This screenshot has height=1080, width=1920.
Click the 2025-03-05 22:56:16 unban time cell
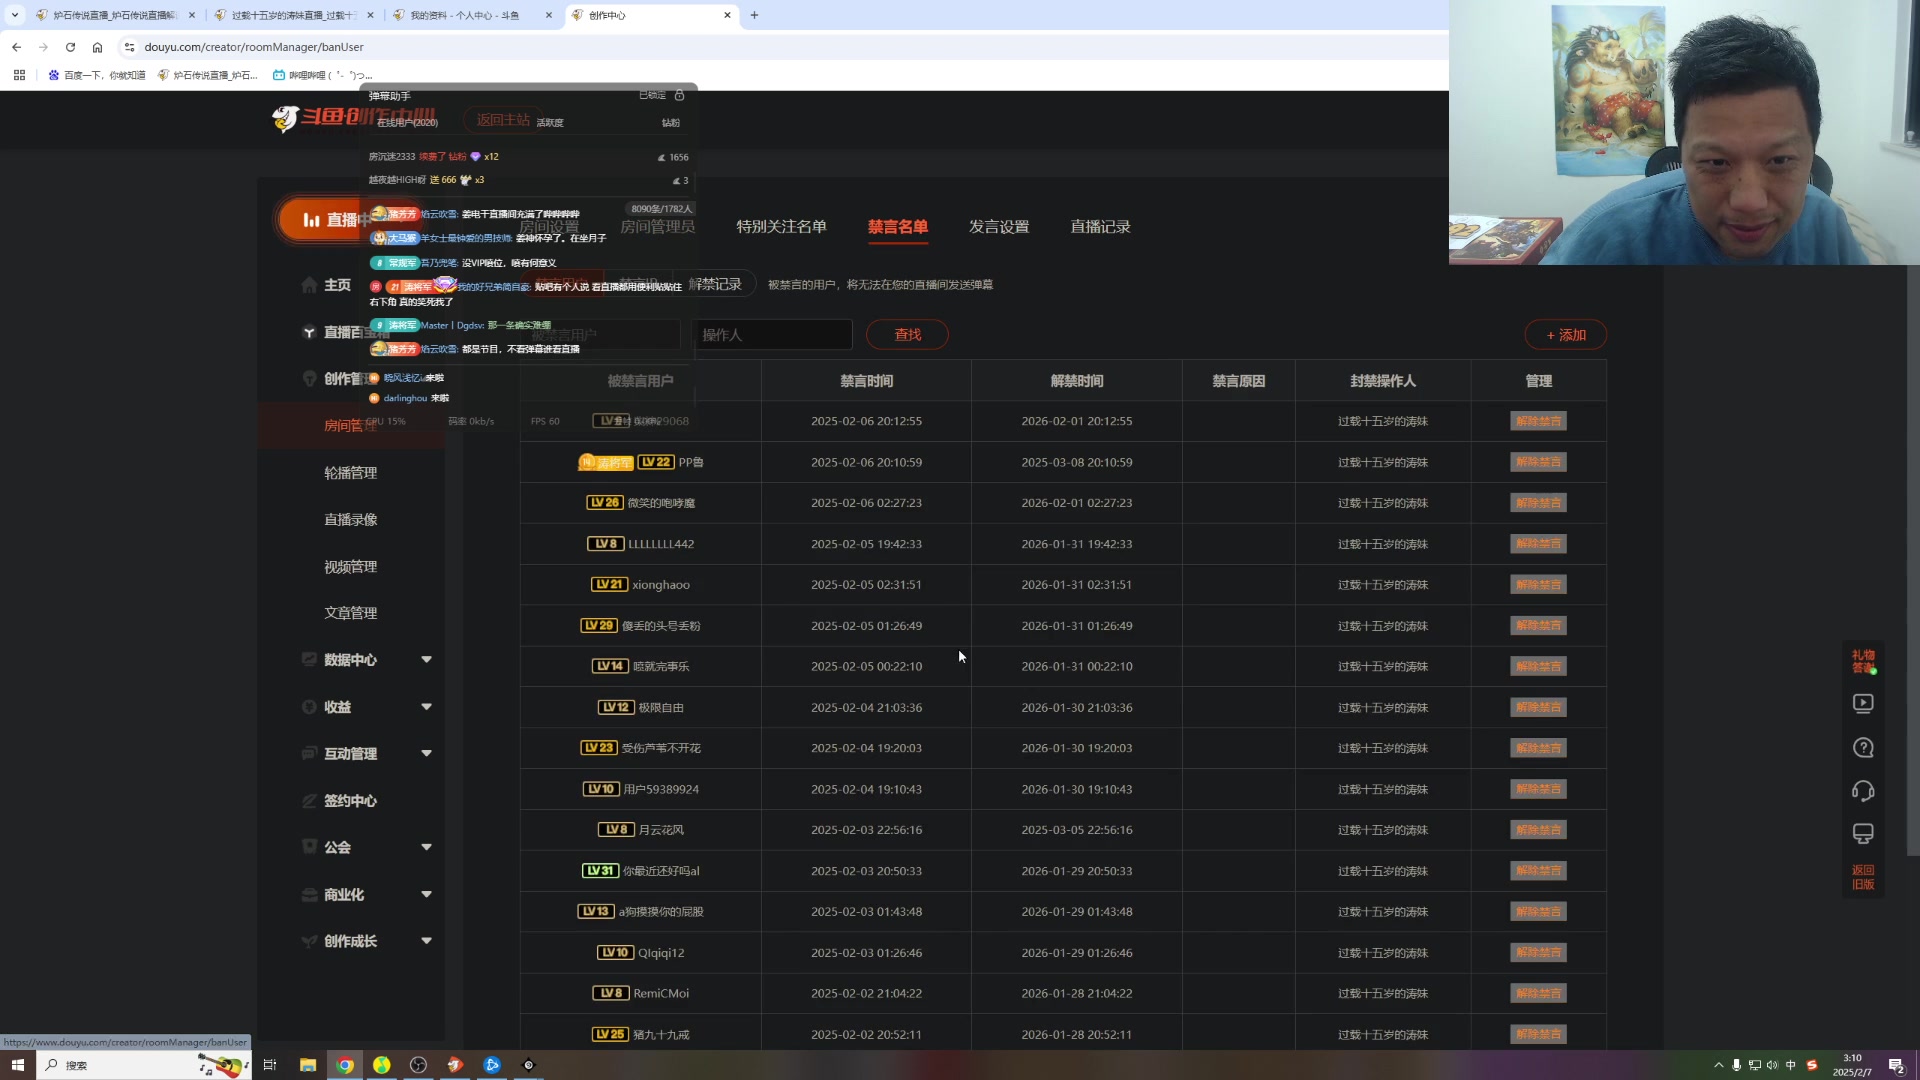click(1076, 830)
